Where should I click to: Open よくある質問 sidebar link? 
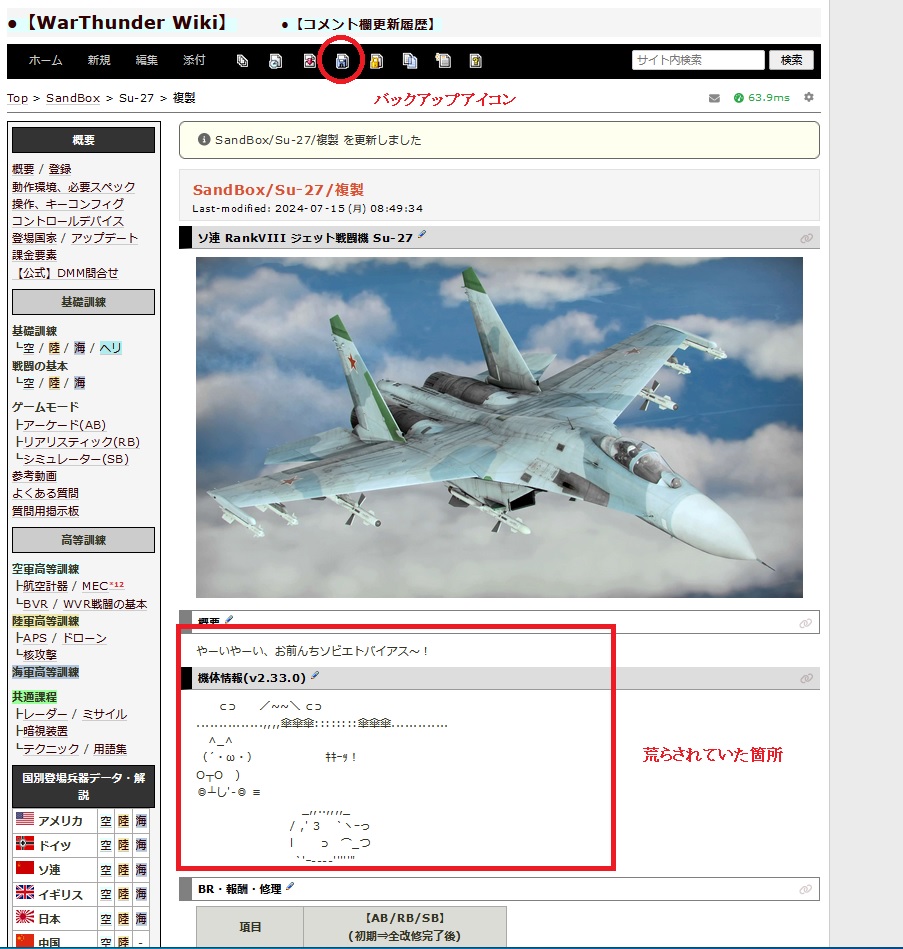[x=45, y=493]
